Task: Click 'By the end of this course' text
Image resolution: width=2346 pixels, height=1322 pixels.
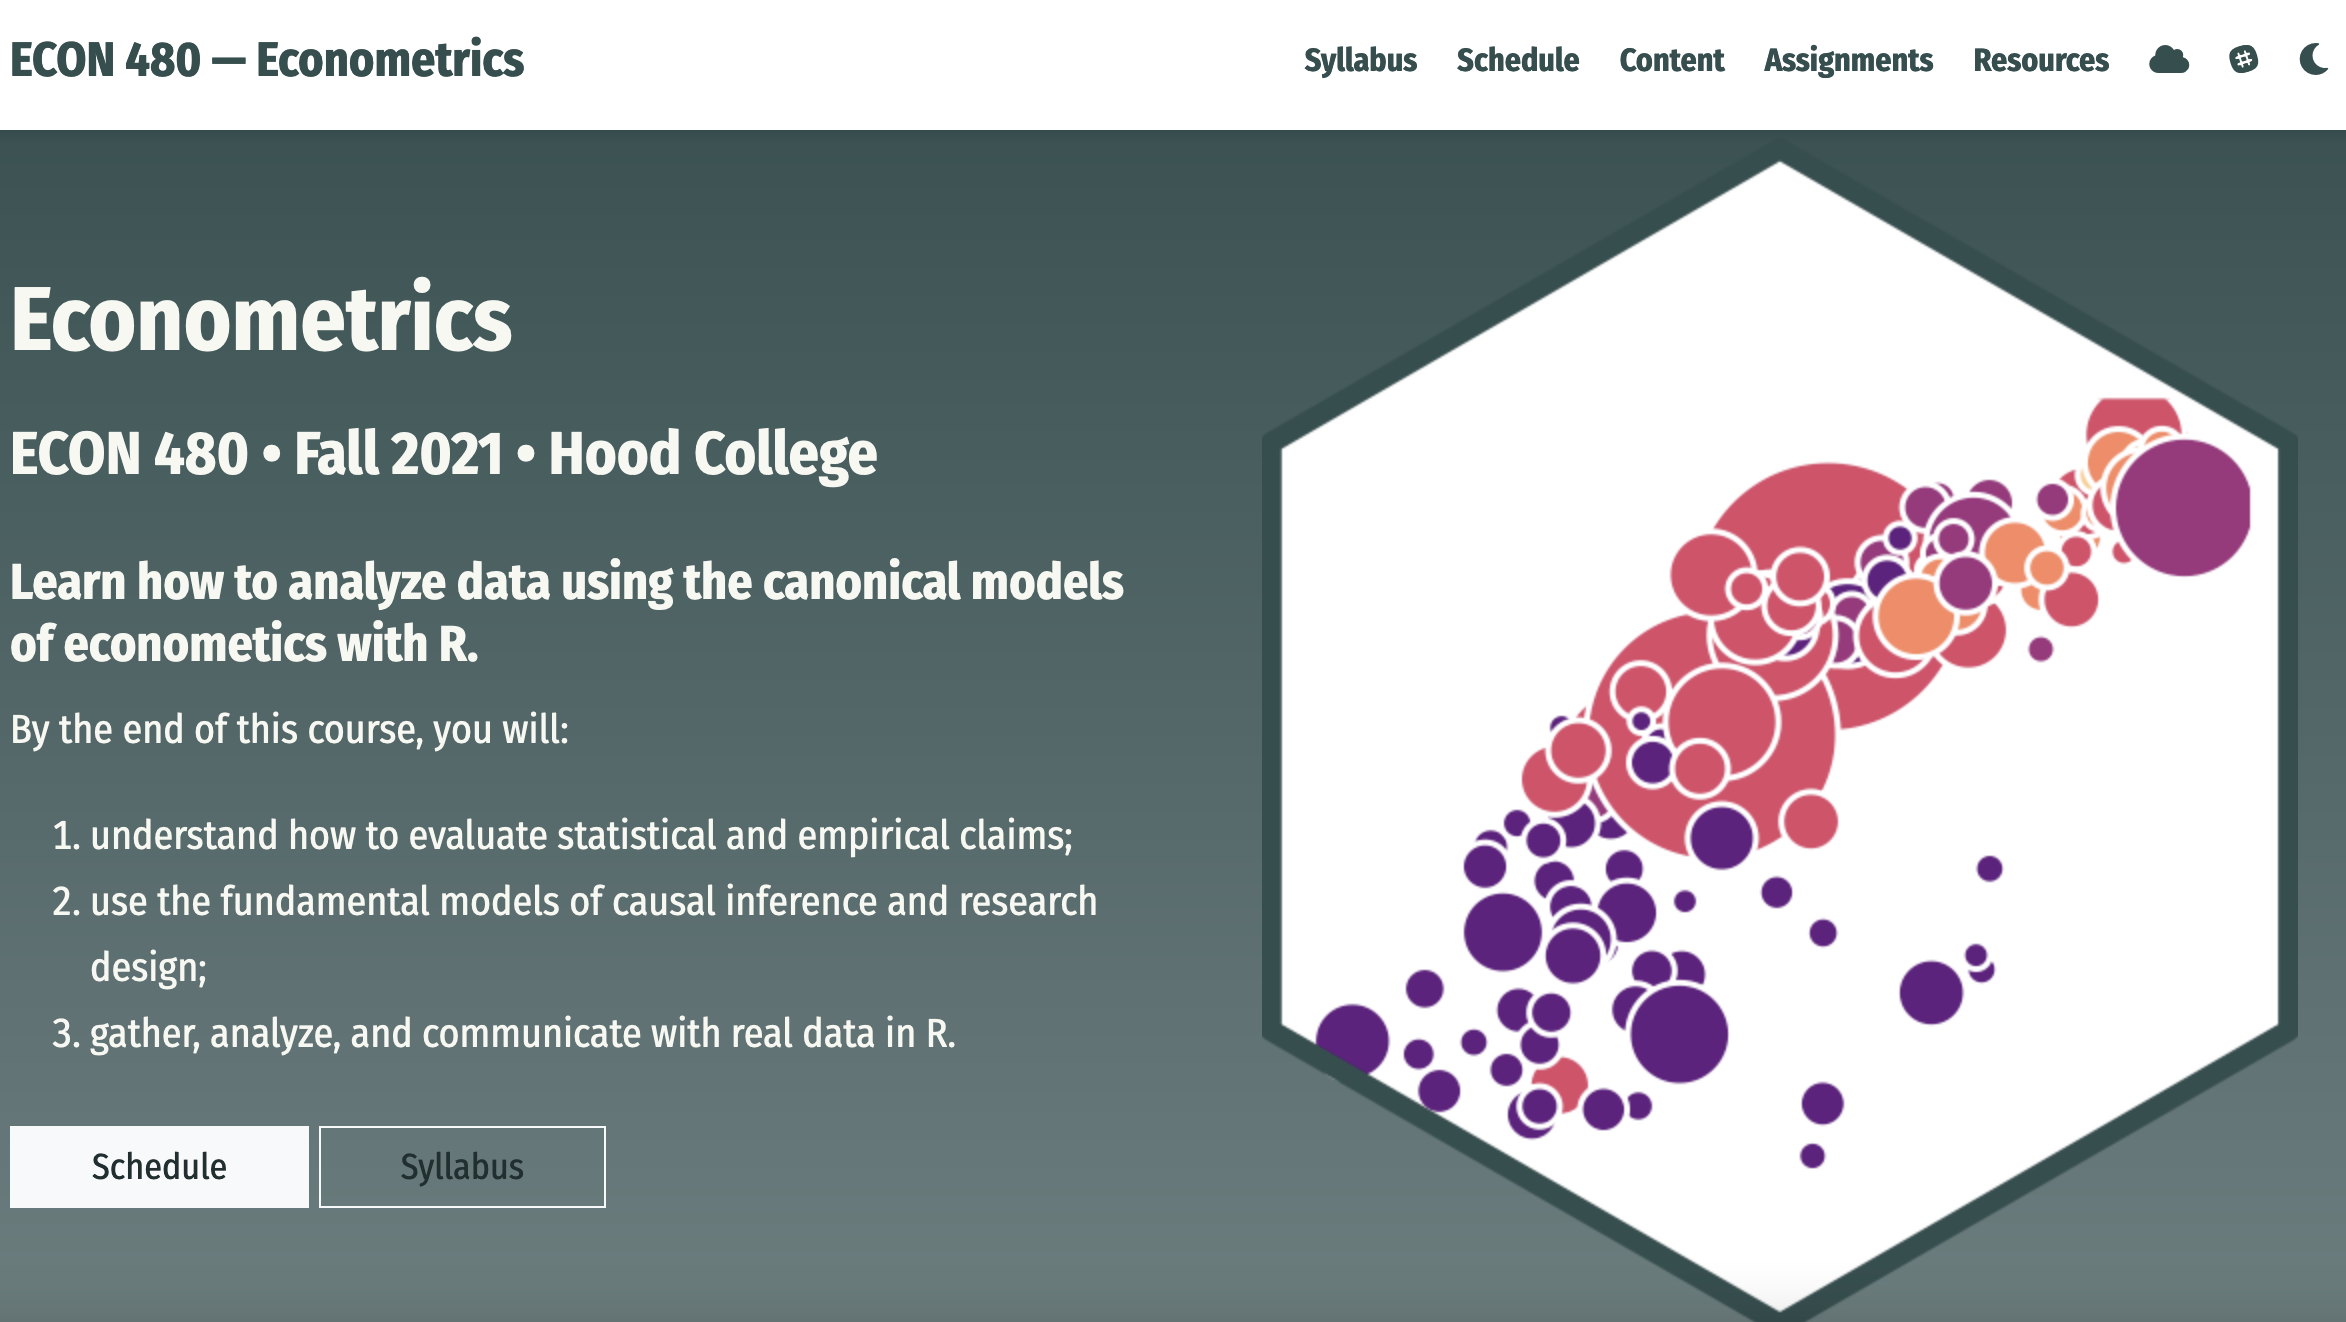Action: coord(289,730)
